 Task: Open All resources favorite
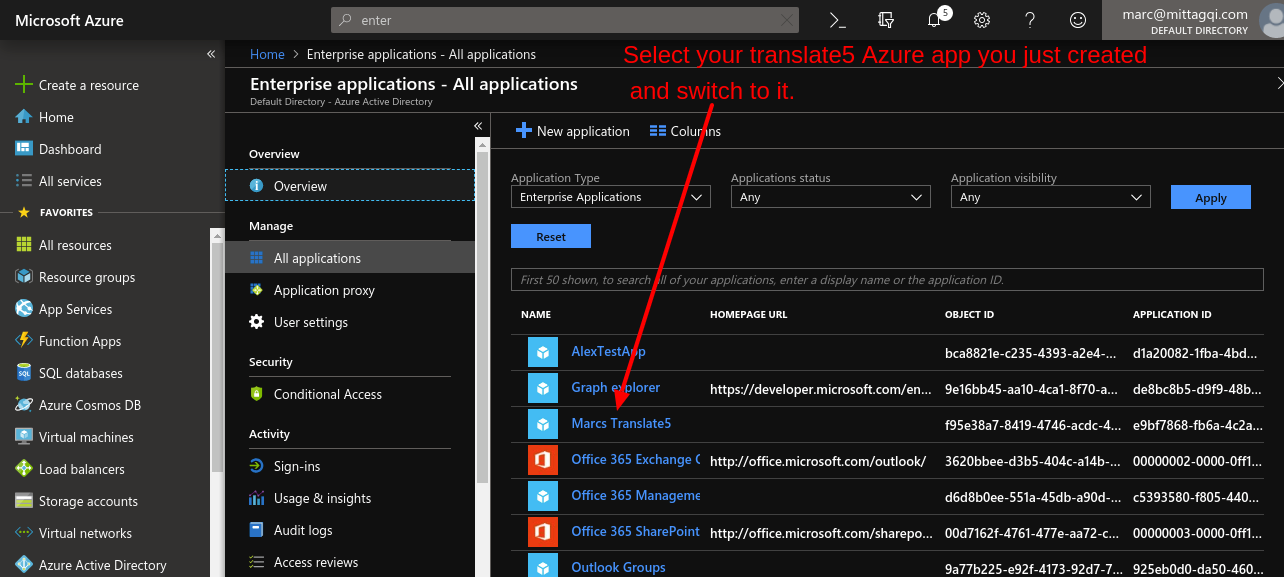point(63,245)
